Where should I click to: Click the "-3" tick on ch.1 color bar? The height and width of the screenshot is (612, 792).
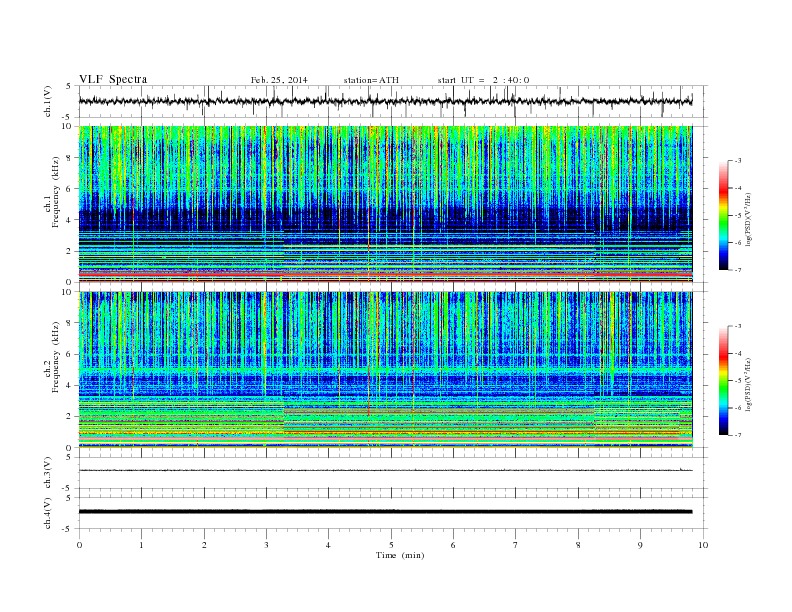(x=738, y=161)
